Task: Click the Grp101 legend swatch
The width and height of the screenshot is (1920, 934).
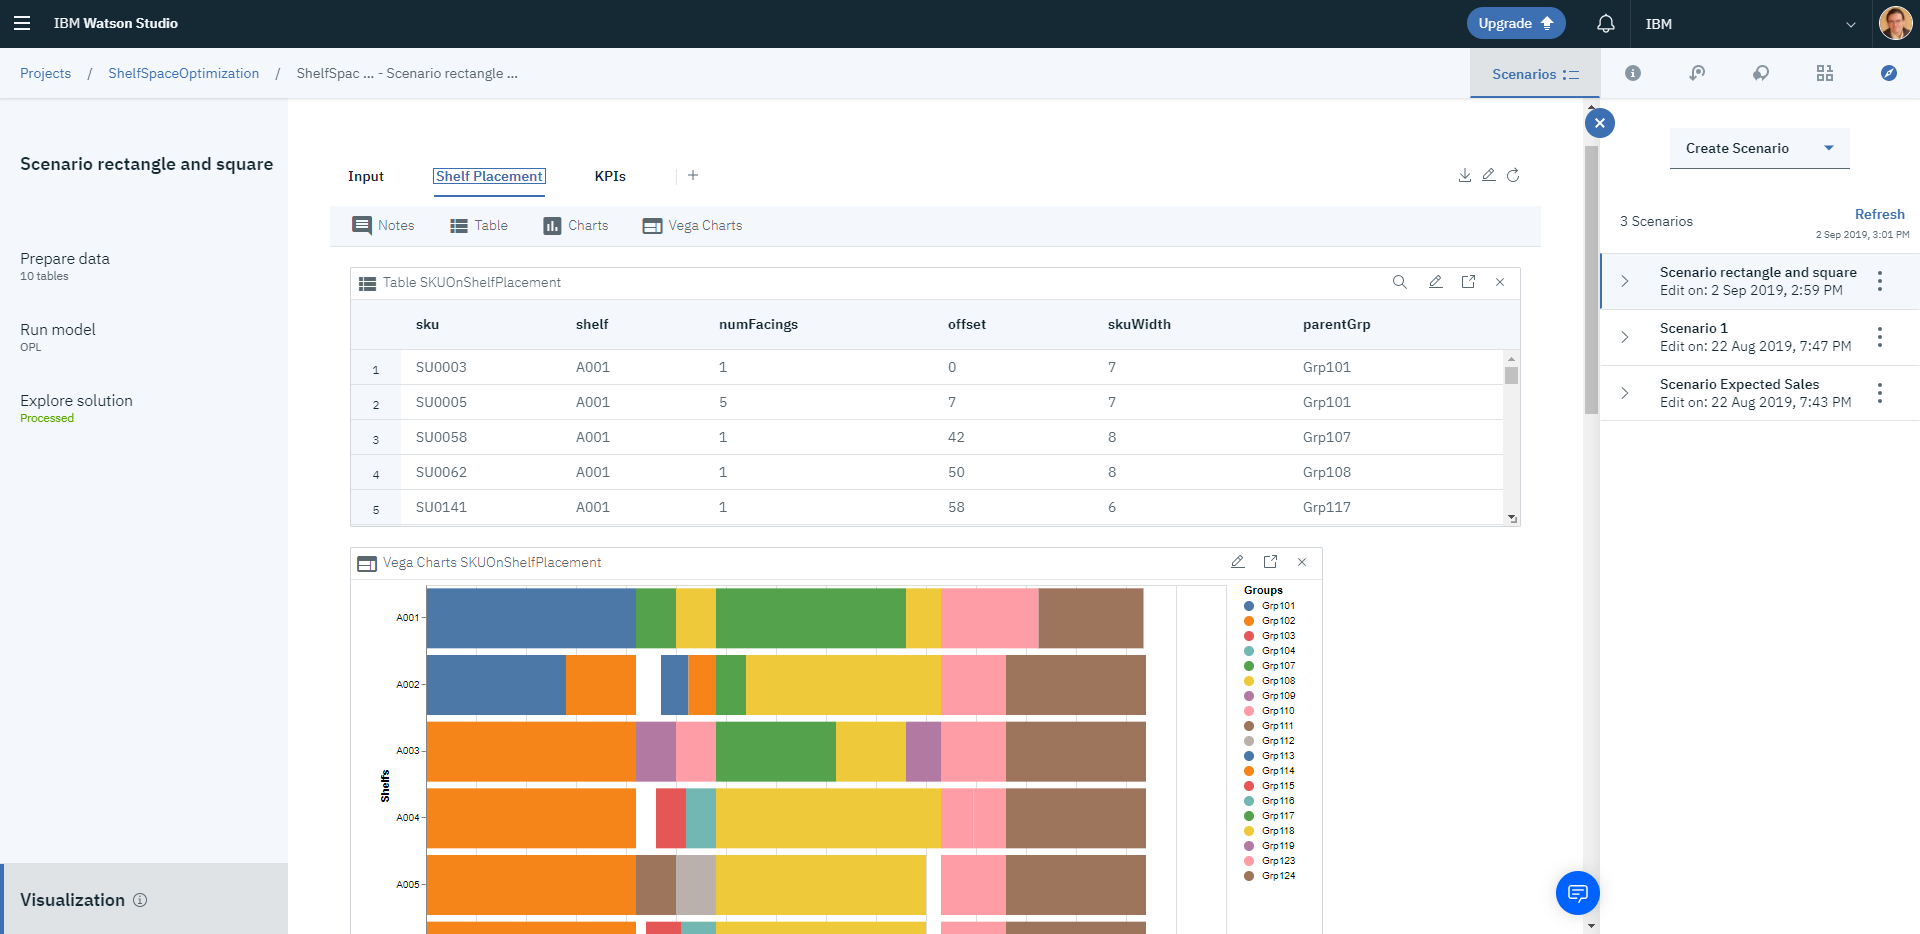Action: coord(1249,606)
